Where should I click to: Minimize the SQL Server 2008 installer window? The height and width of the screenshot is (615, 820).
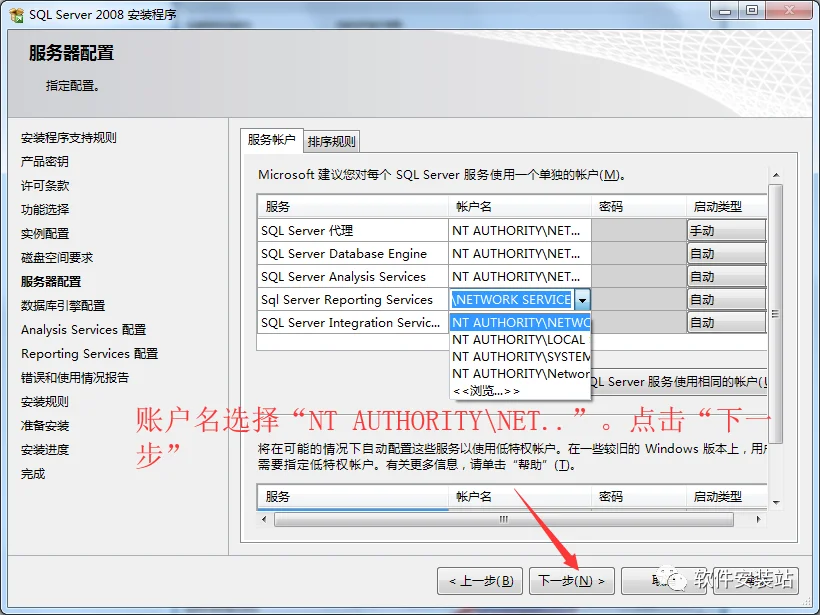724,10
